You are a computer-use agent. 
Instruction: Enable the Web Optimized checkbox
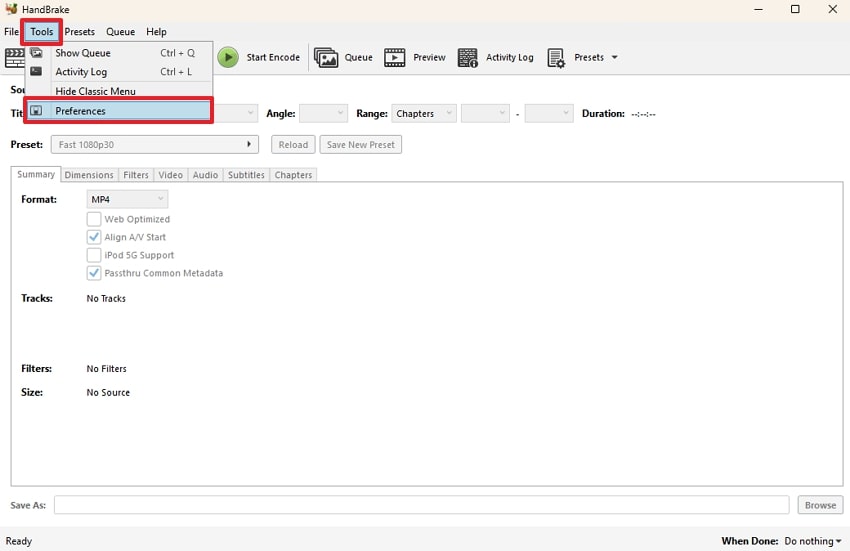coord(94,219)
